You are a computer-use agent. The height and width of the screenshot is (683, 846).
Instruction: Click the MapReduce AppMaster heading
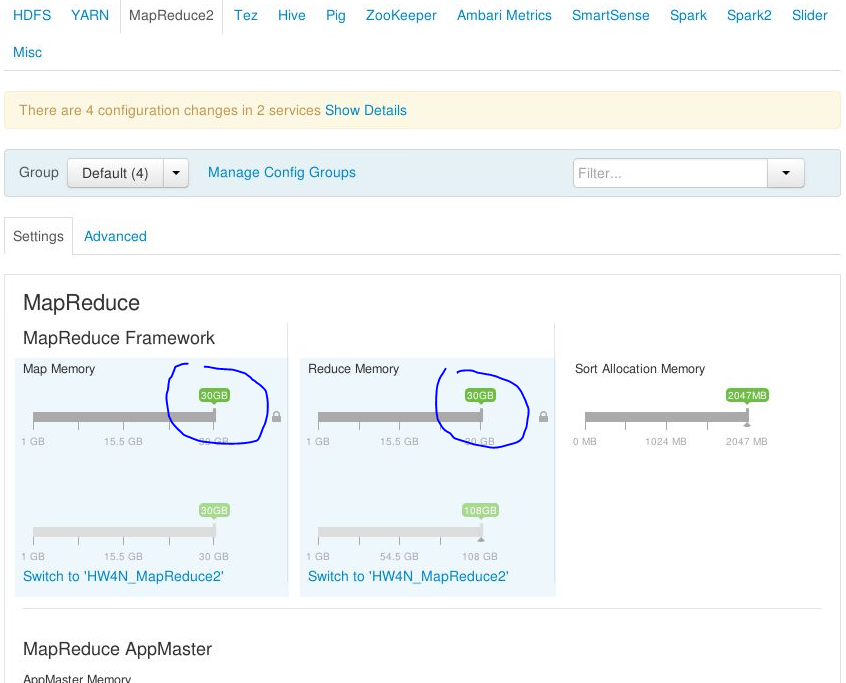point(118,649)
